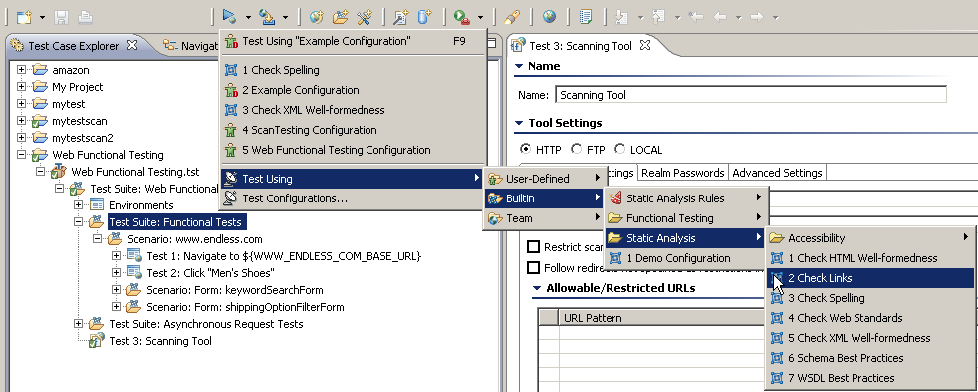Click the Print toolbar icon
This screenshot has width=978, height=392.
tap(85, 17)
